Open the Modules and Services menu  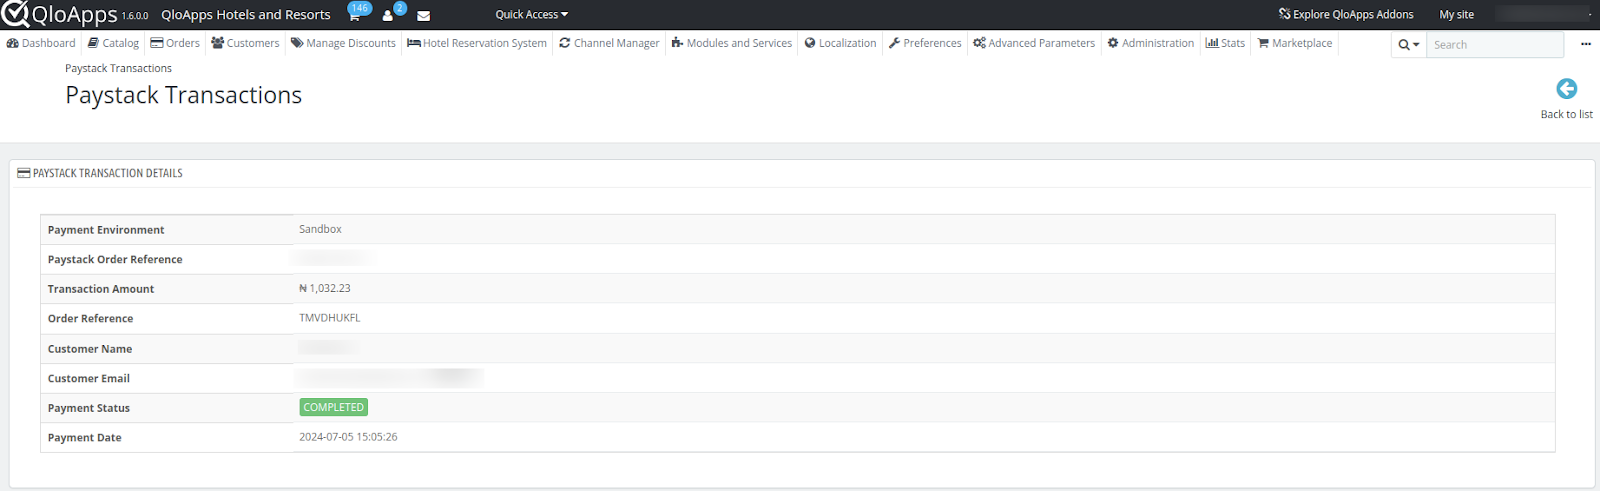pos(731,43)
